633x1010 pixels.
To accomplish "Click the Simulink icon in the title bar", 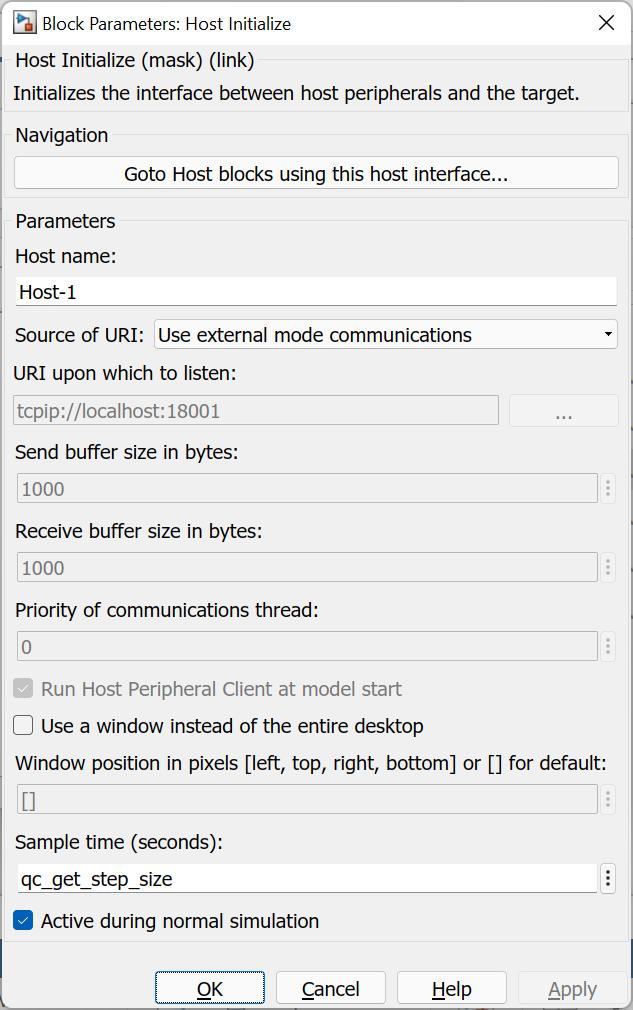I will [22, 22].
